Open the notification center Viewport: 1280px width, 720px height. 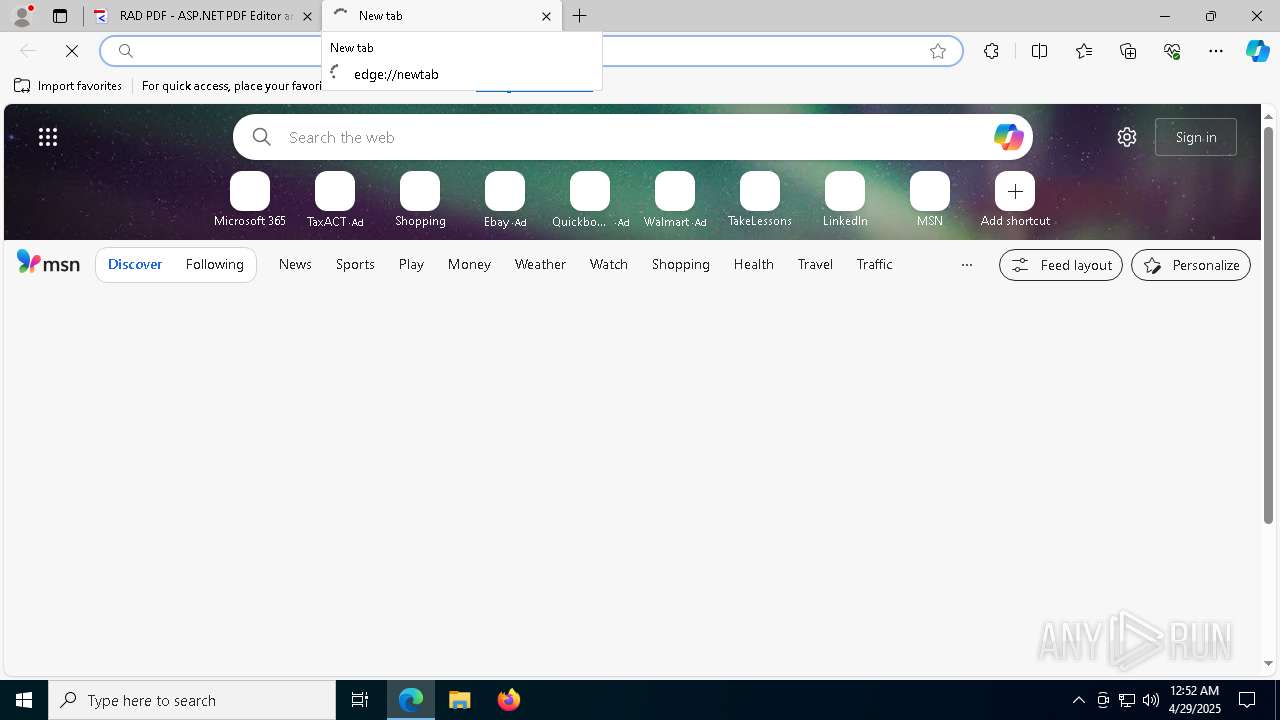1247,700
